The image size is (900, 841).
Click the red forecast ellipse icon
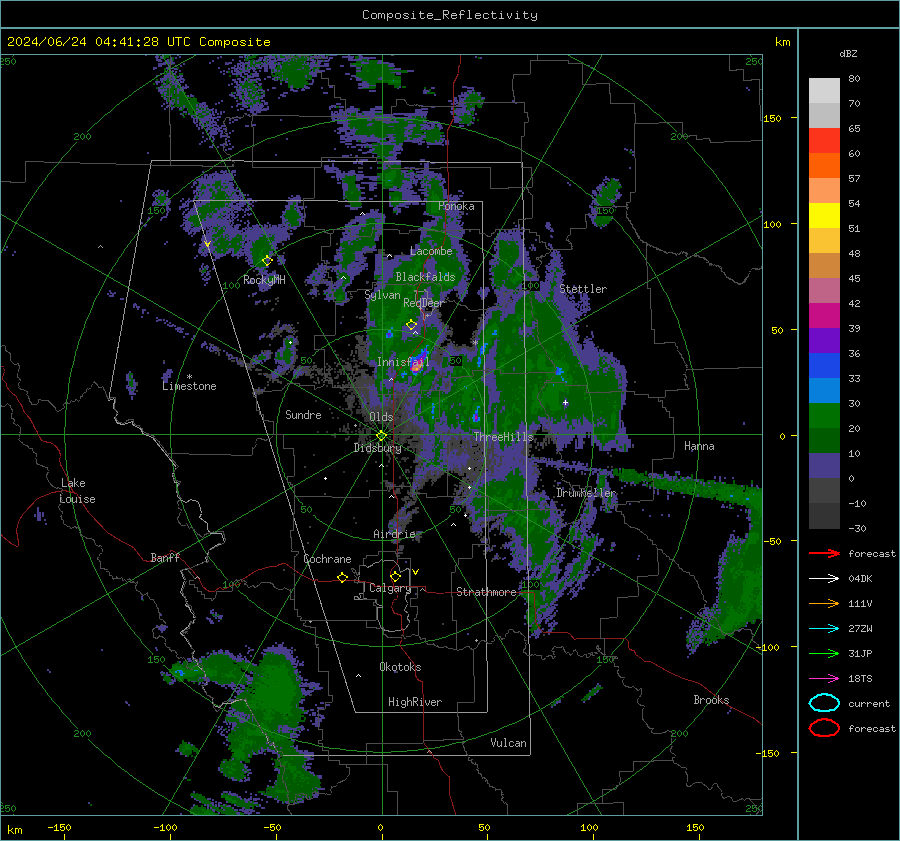pyautogui.click(x=824, y=728)
